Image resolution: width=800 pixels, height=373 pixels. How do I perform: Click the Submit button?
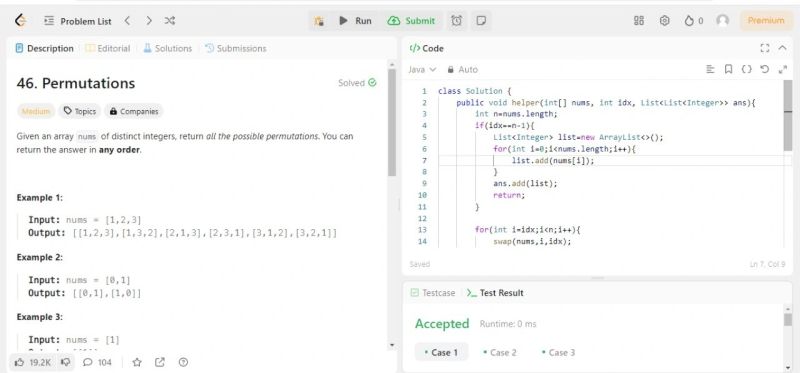[411, 21]
